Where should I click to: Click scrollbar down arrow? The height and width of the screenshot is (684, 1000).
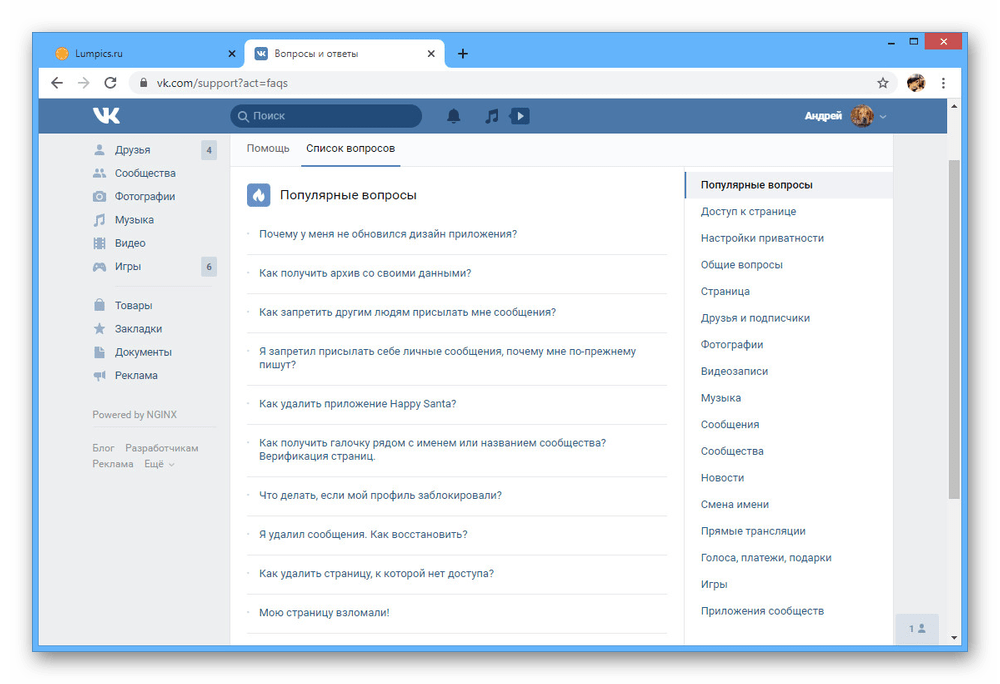coord(954,637)
